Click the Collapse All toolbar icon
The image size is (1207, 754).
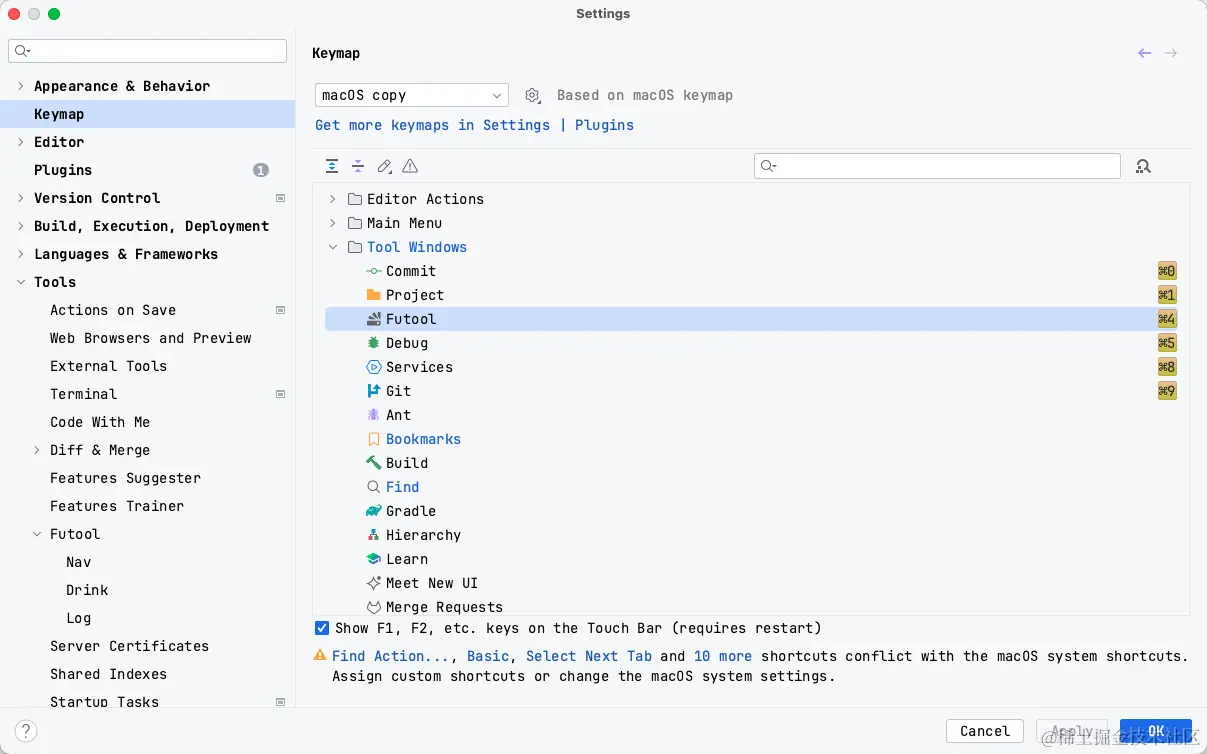(x=358, y=166)
